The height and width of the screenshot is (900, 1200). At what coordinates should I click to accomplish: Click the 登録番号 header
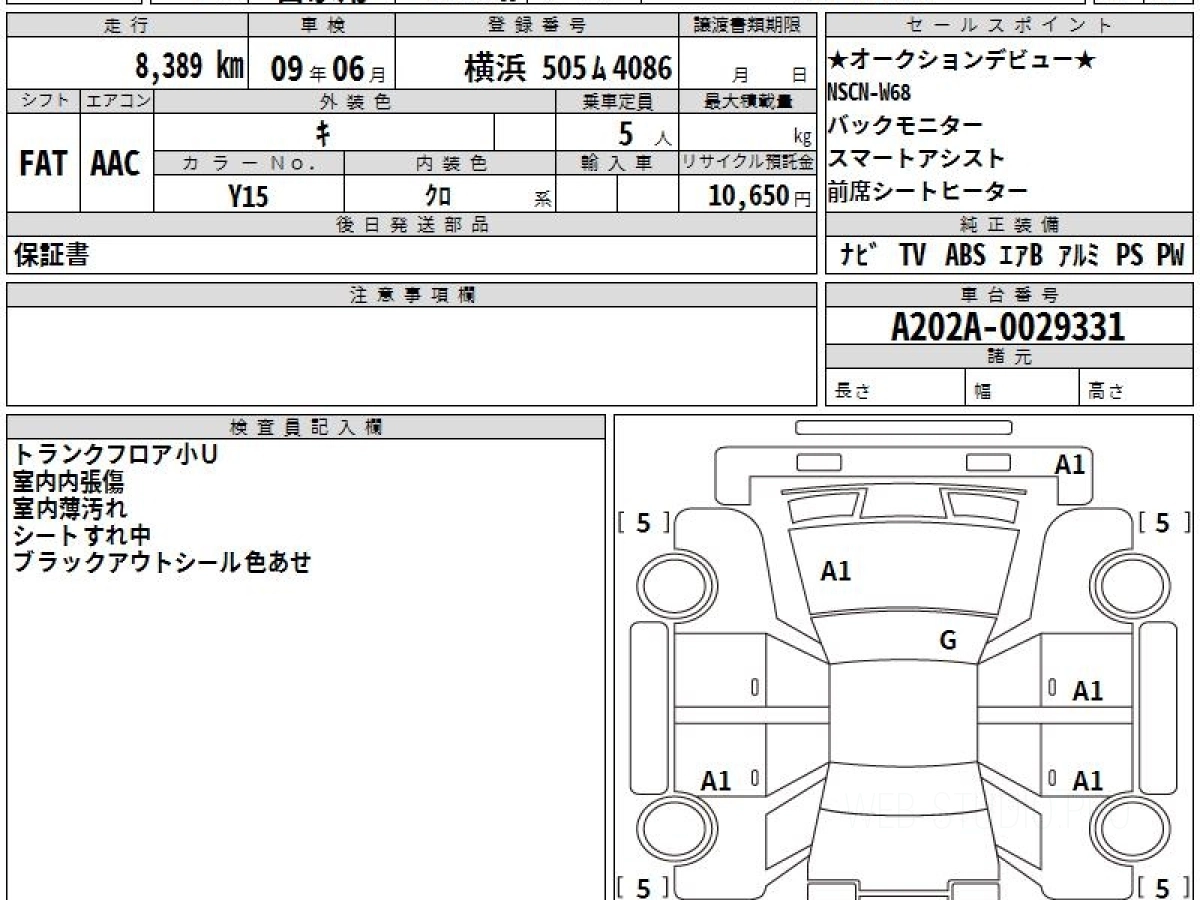538,25
